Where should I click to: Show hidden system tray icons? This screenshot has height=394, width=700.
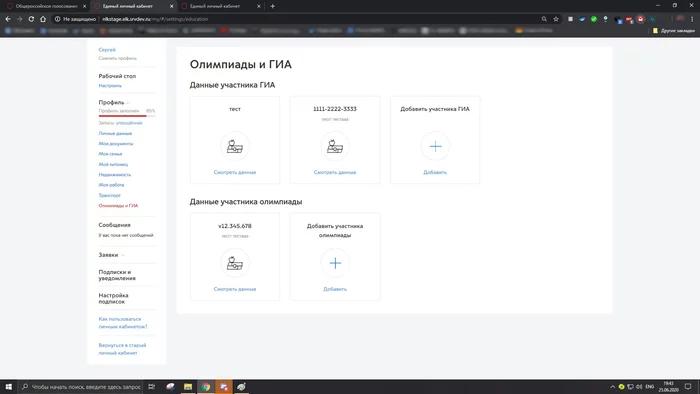(x=612, y=387)
